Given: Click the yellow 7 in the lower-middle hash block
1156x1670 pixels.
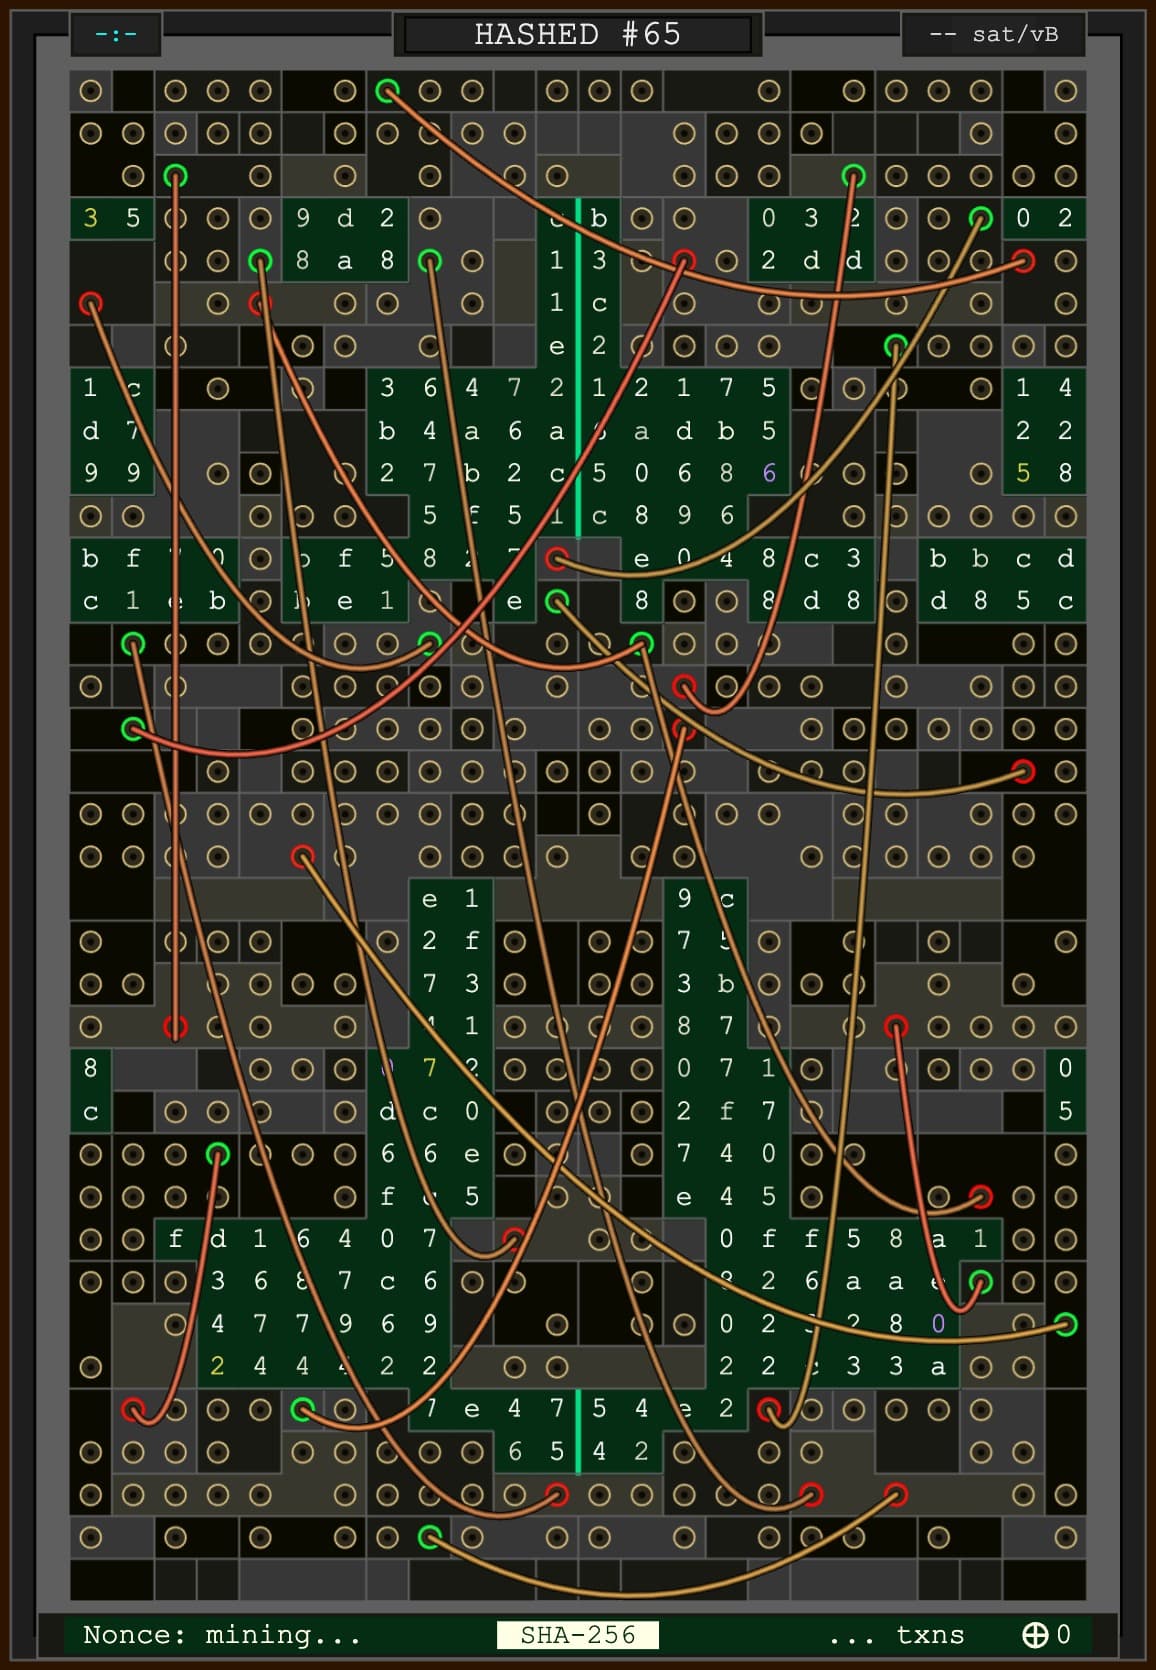Looking at the screenshot, I should tap(429, 1068).
